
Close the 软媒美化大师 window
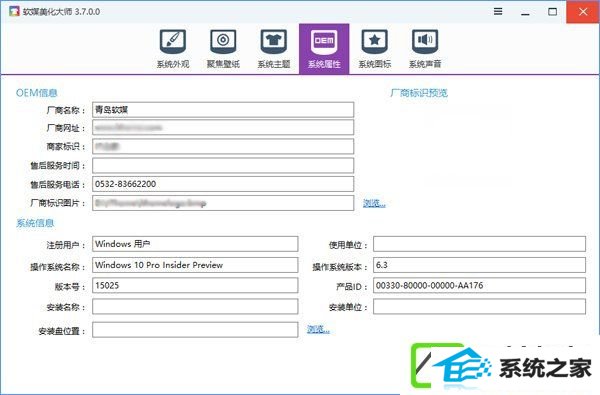pyautogui.click(x=583, y=12)
